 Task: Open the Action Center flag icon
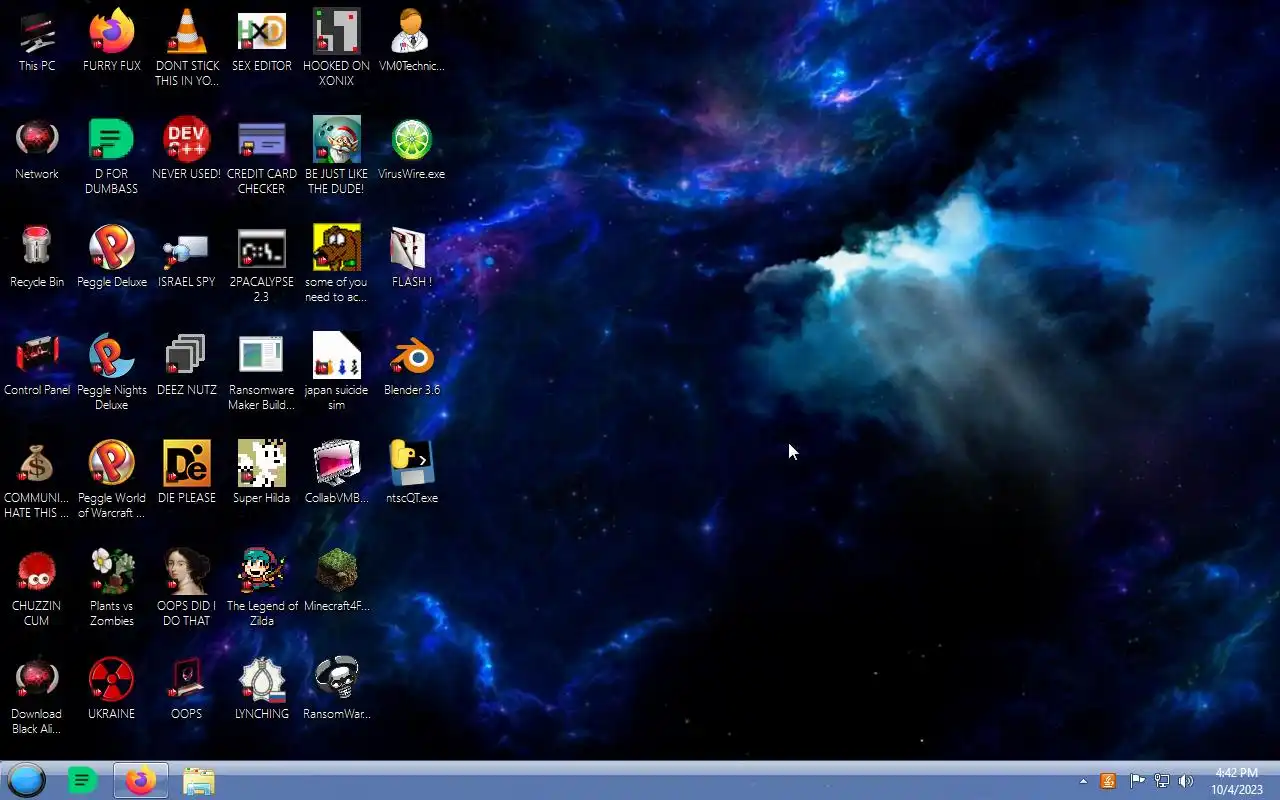click(1137, 781)
